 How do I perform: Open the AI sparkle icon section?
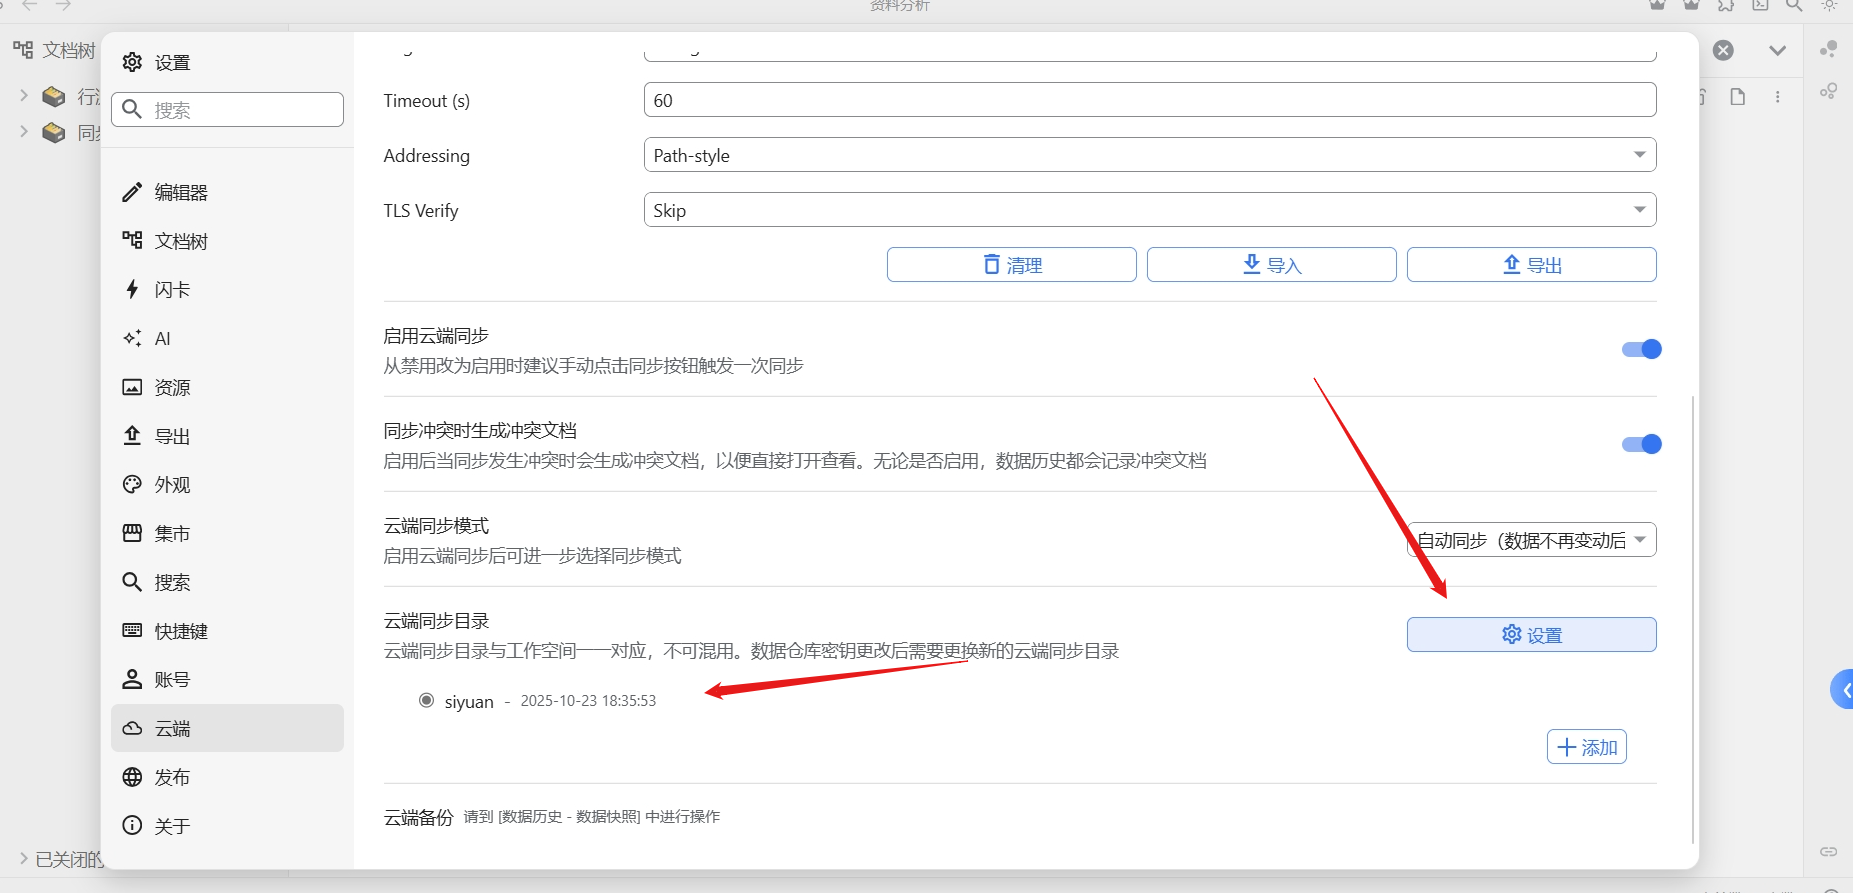click(x=132, y=338)
